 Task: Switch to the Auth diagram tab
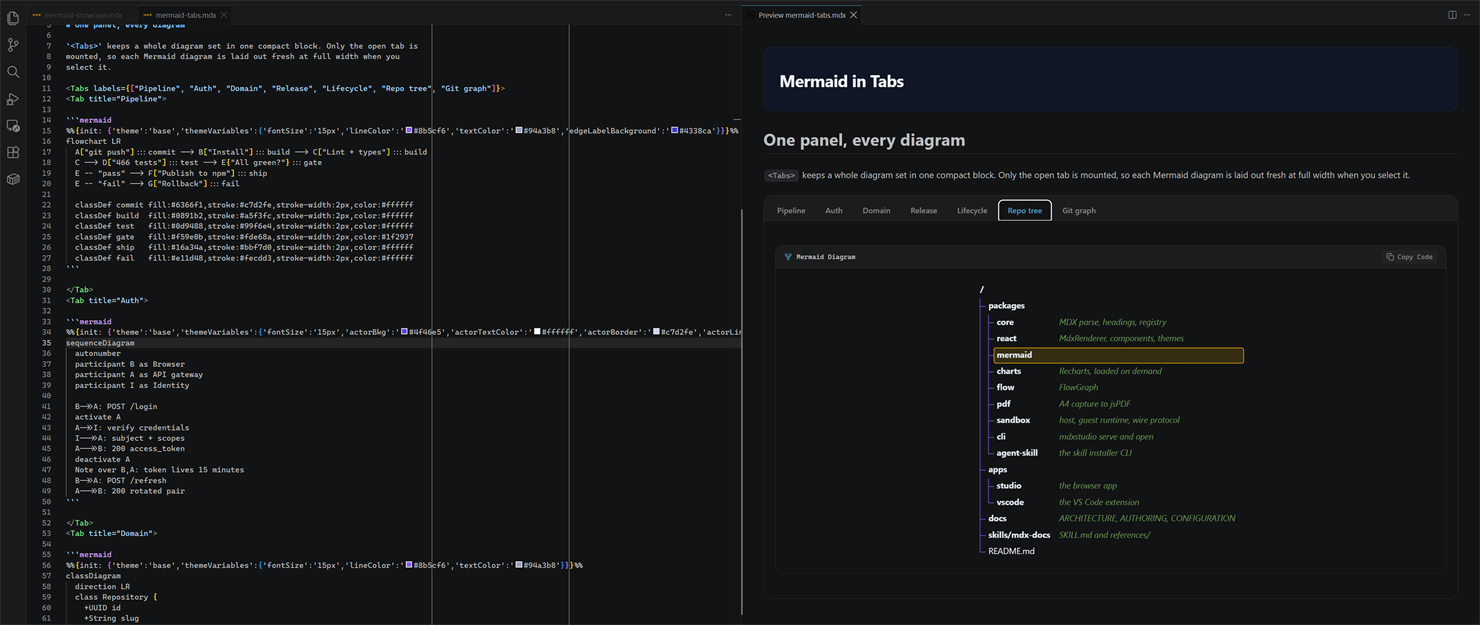coord(834,211)
